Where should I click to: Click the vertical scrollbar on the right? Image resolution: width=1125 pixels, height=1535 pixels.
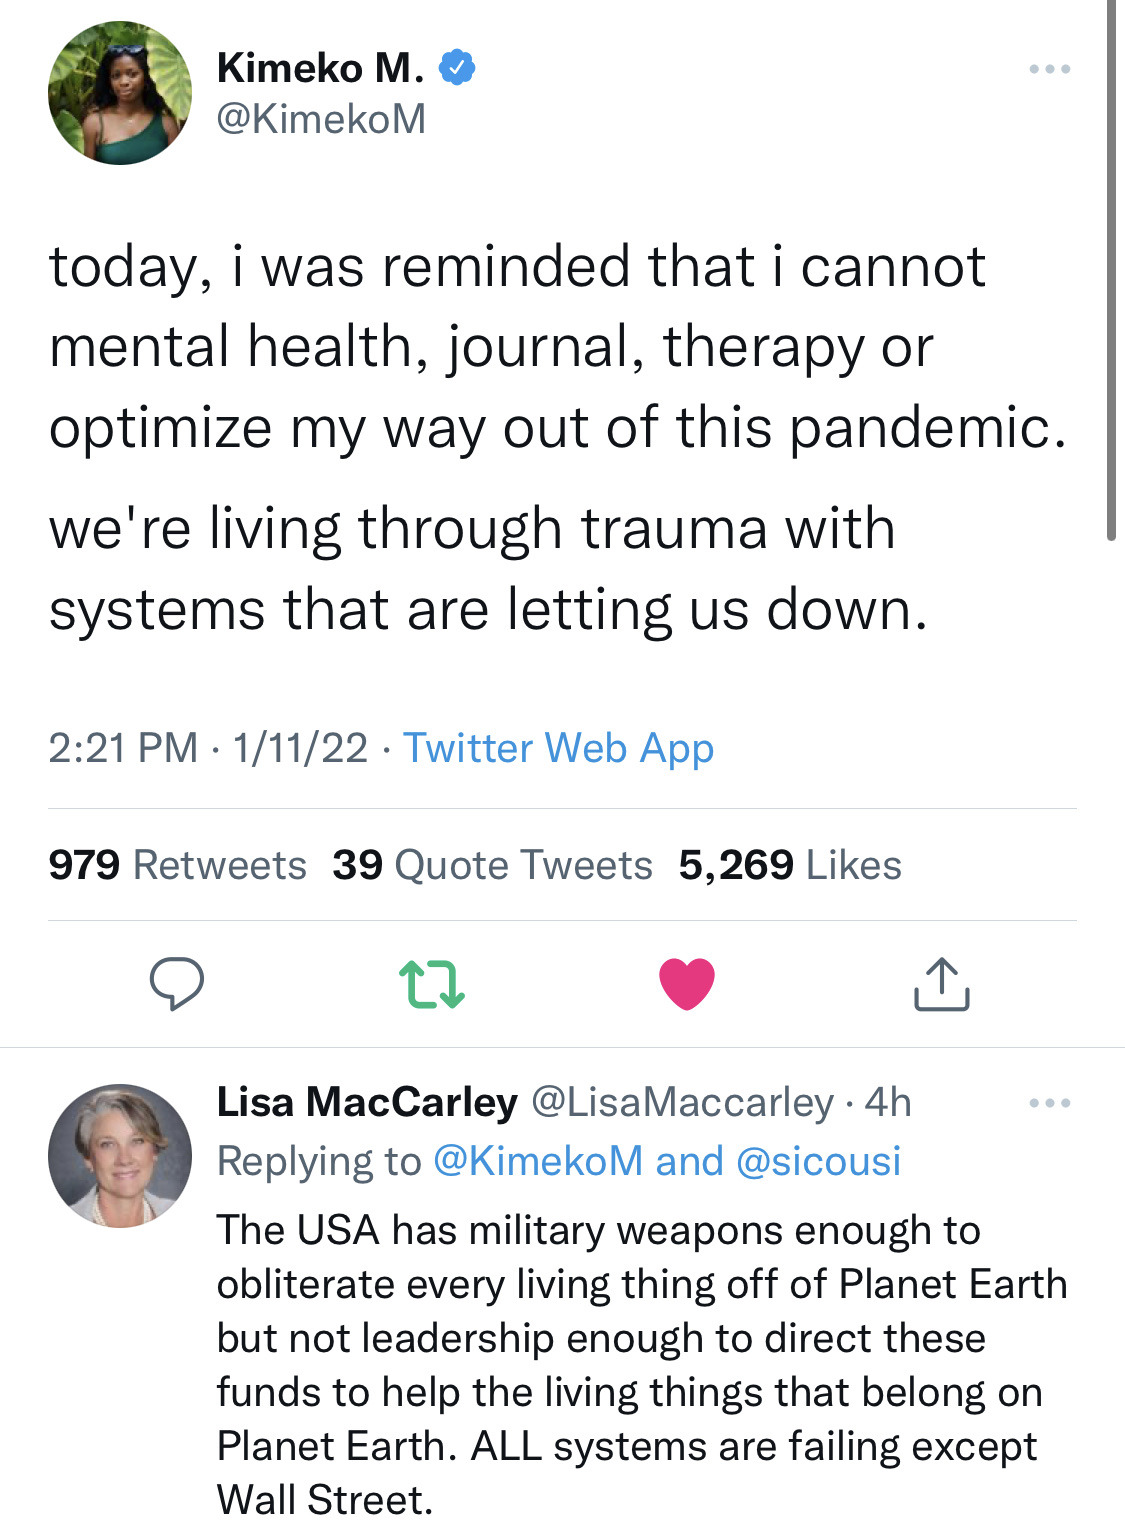point(1111,270)
